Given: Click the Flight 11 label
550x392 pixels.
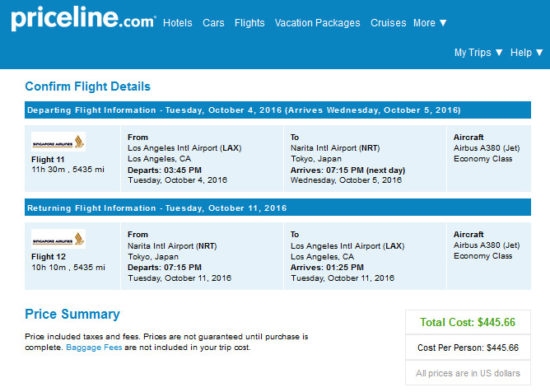Looking at the screenshot, I should tap(48, 160).
